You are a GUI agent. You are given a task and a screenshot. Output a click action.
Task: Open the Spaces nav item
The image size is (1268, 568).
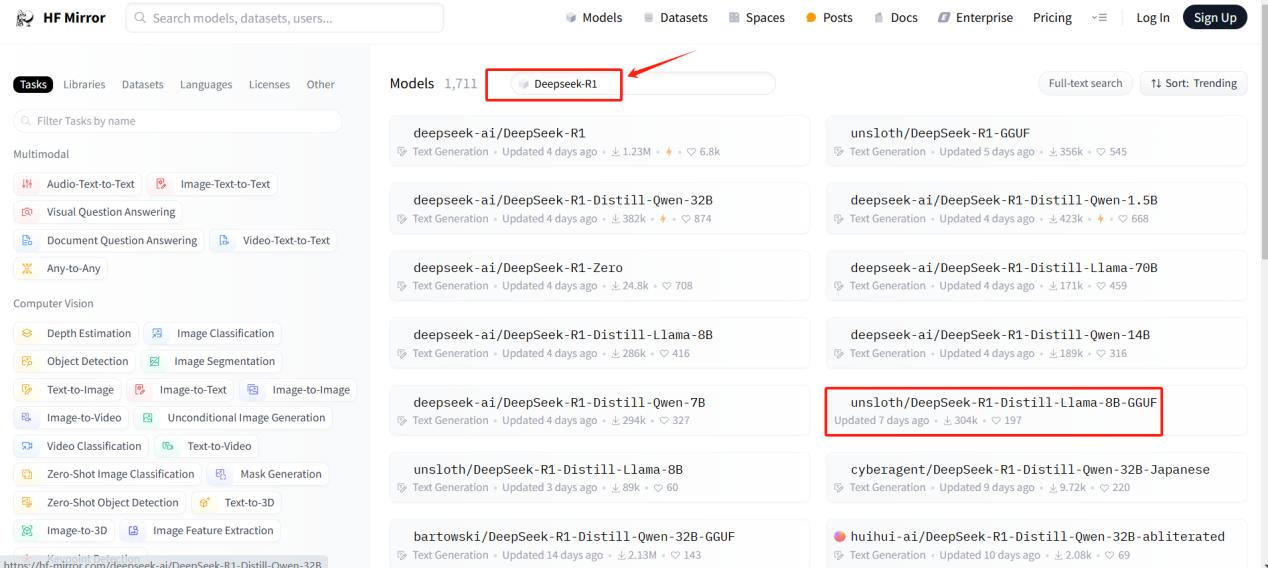click(x=756, y=17)
